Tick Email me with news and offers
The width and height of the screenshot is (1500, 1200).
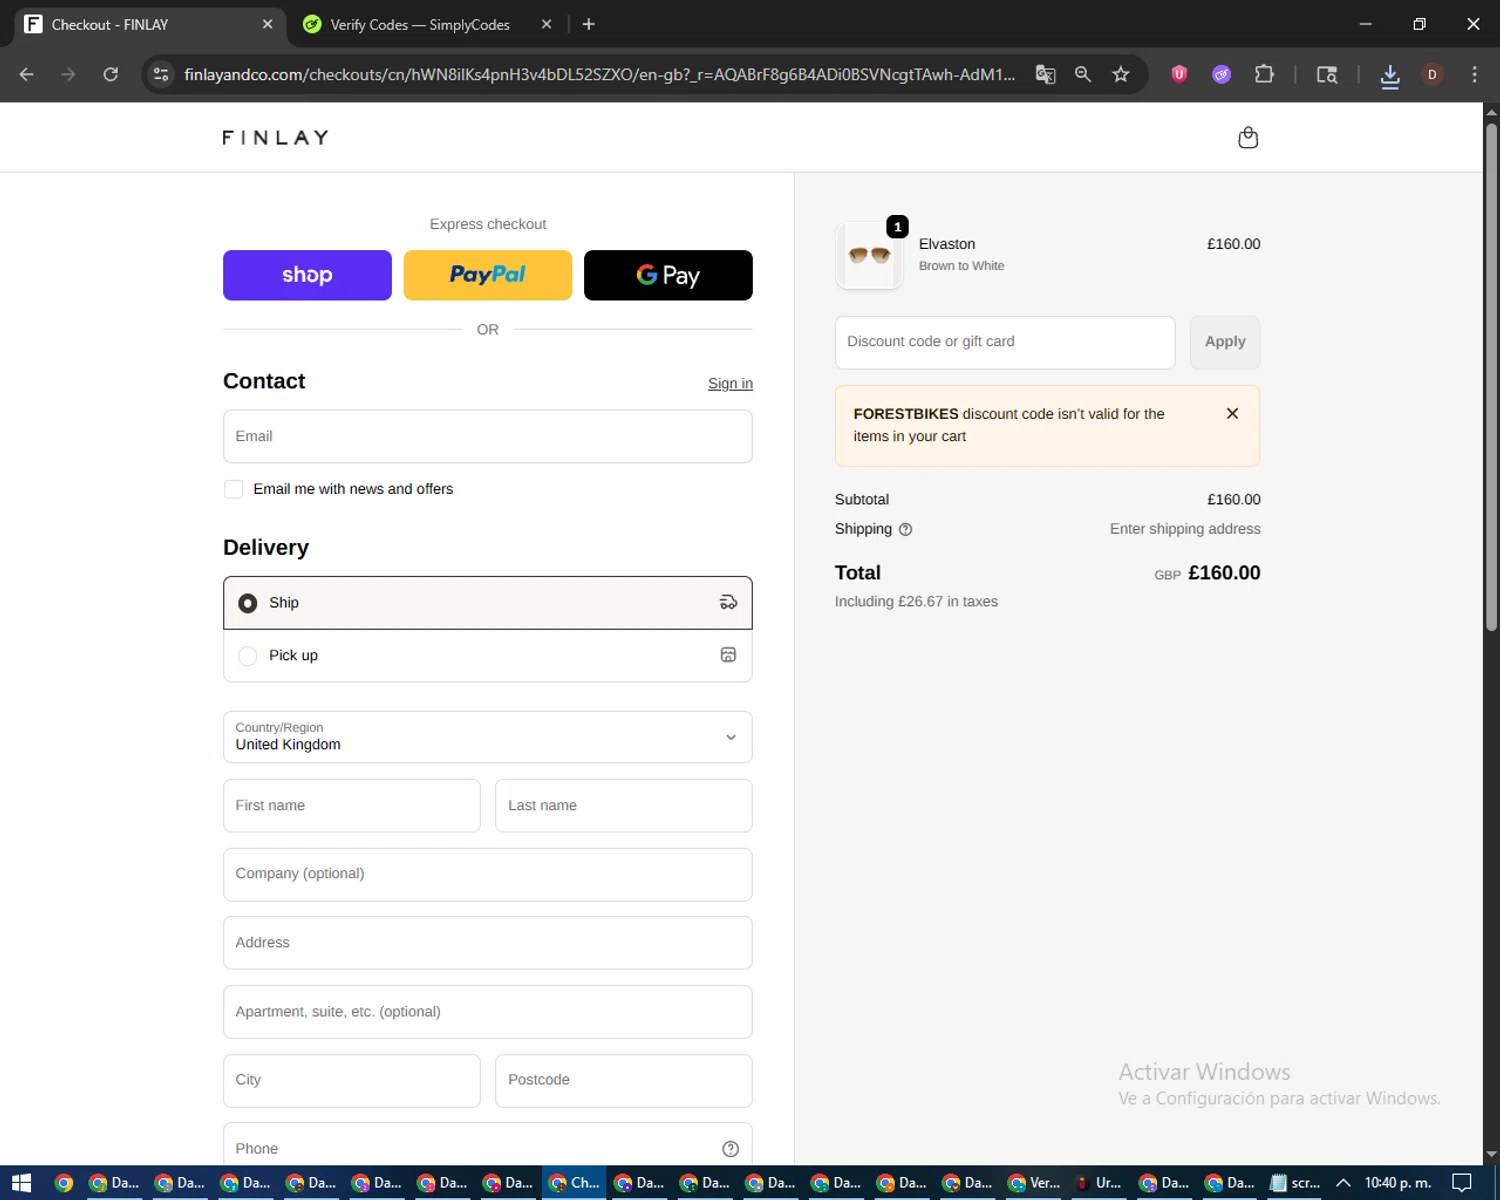coord(234,489)
